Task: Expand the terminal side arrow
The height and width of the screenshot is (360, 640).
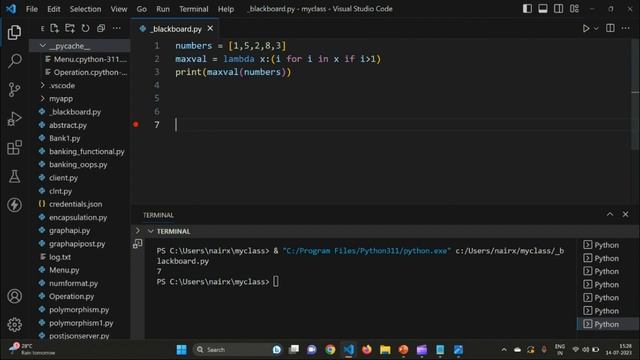Action: (138, 231)
